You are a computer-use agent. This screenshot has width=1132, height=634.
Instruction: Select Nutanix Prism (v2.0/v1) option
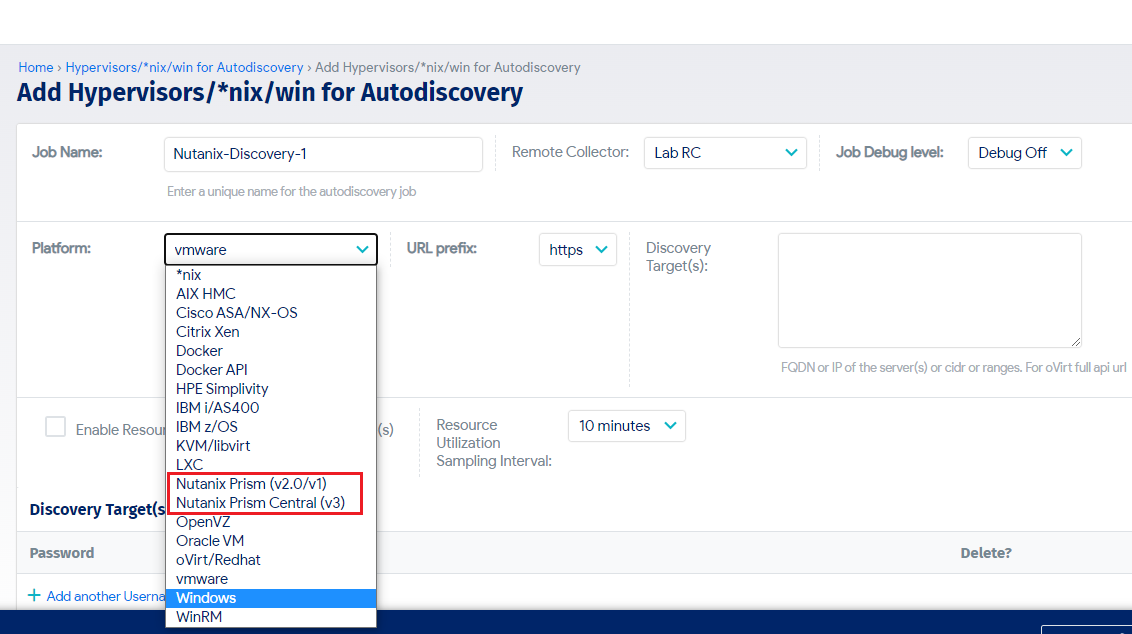[271, 484]
